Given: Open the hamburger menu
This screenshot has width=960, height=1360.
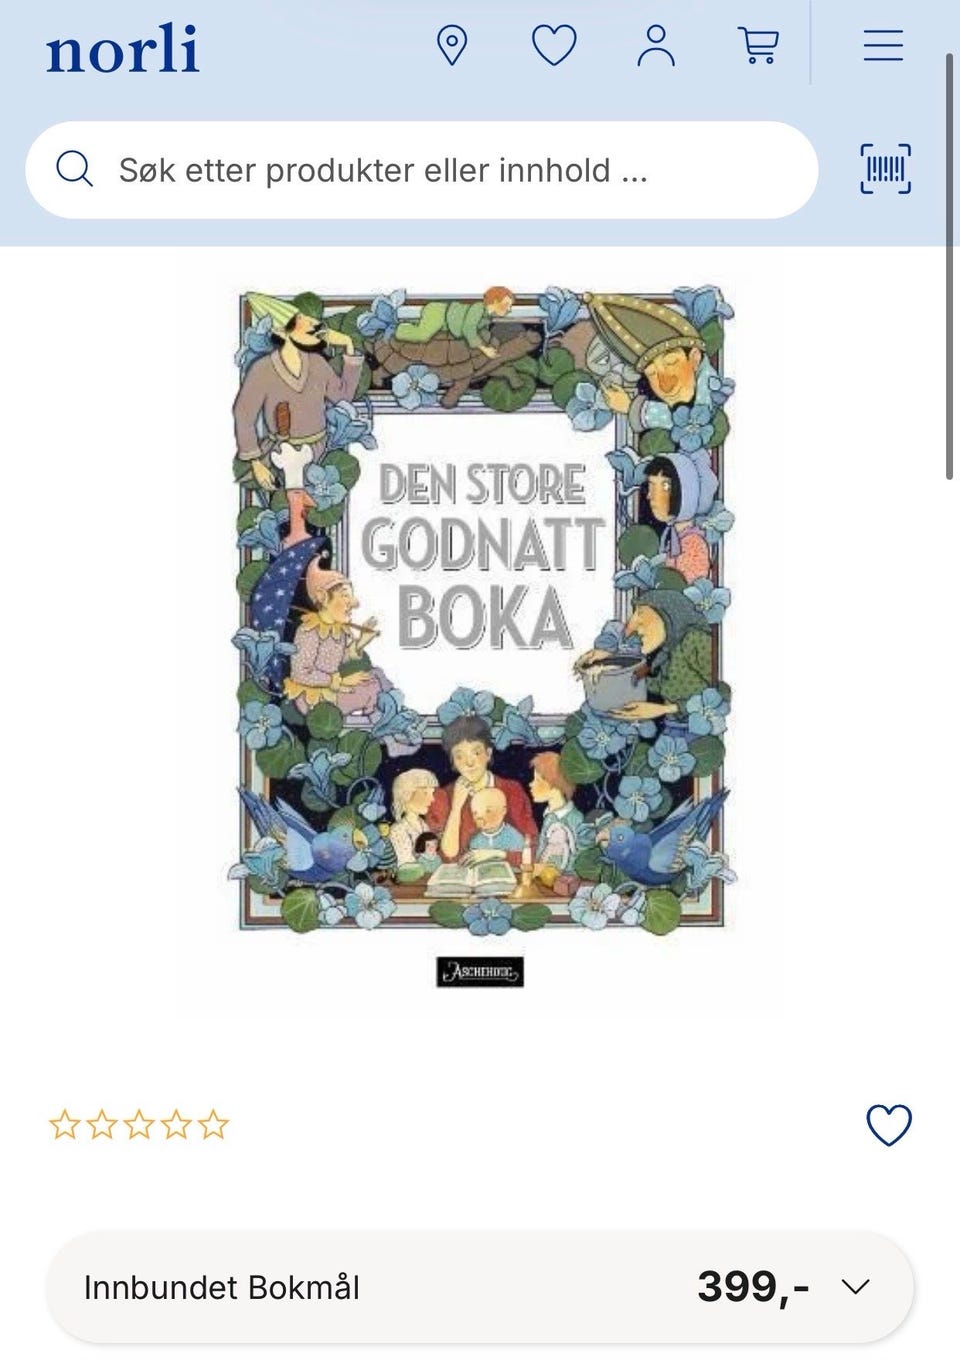Looking at the screenshot, I should click(x=884, y=46).
